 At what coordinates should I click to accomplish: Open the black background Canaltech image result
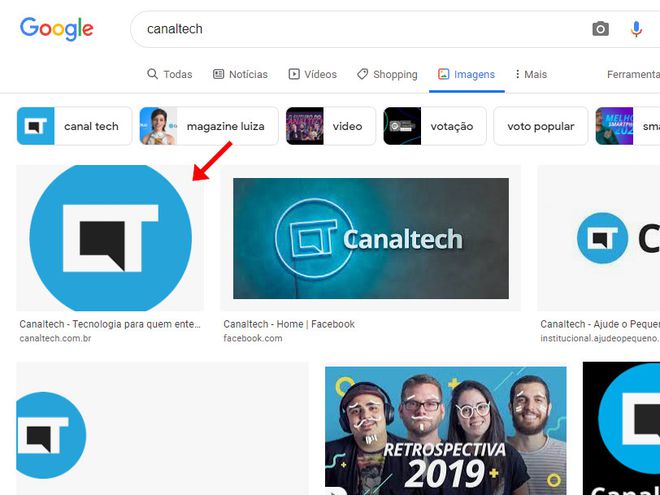click(x=621, y=428)
